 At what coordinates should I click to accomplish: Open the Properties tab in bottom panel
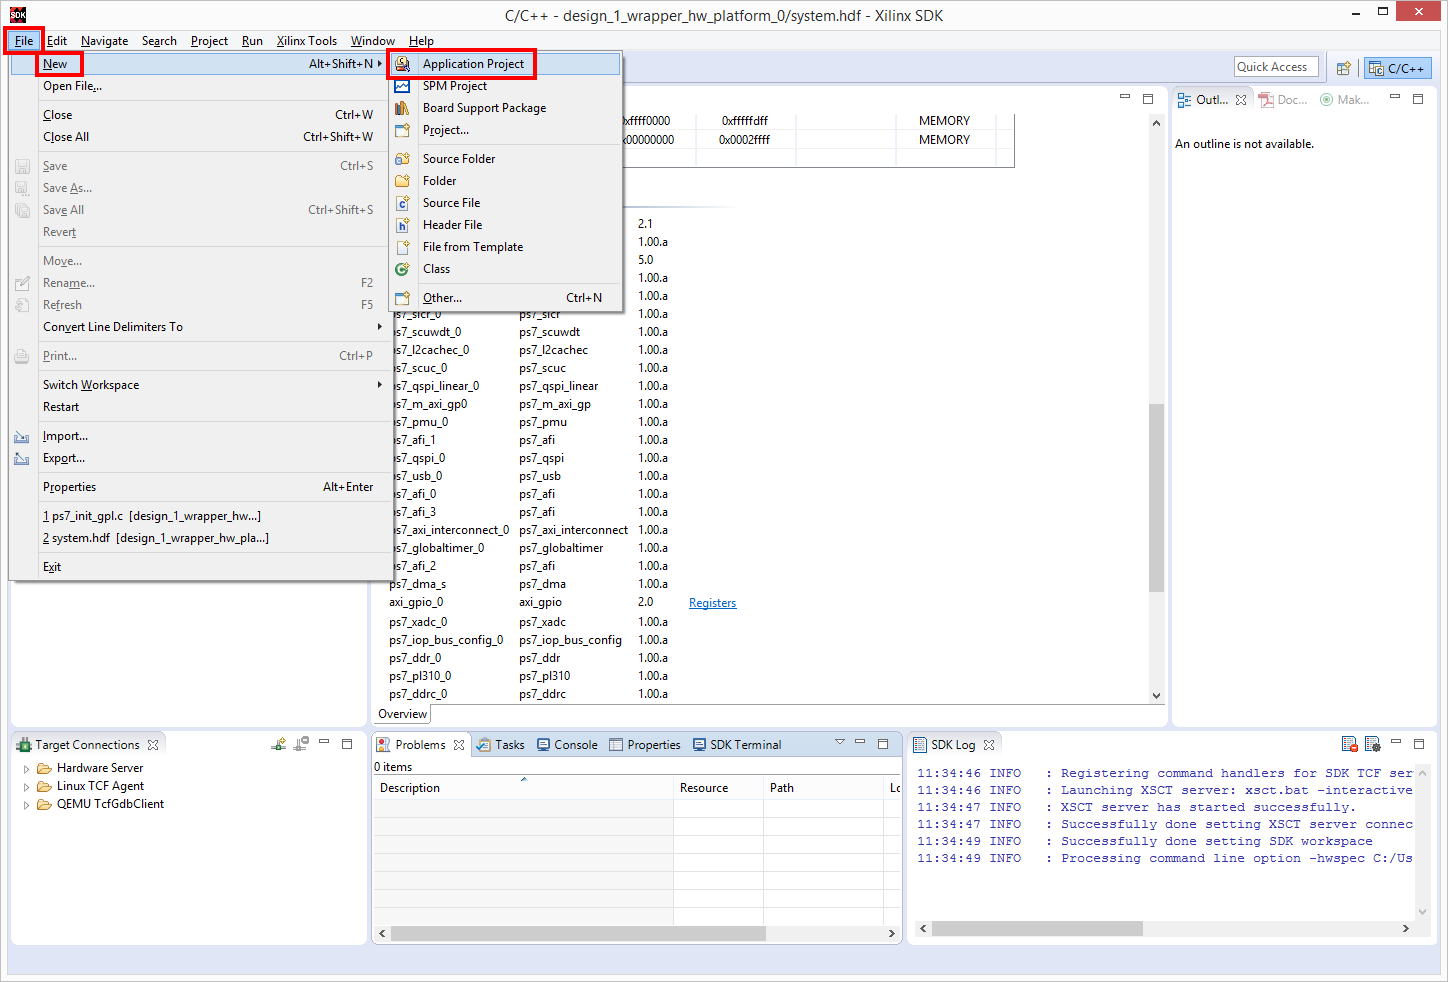click(x=645, y=745)
